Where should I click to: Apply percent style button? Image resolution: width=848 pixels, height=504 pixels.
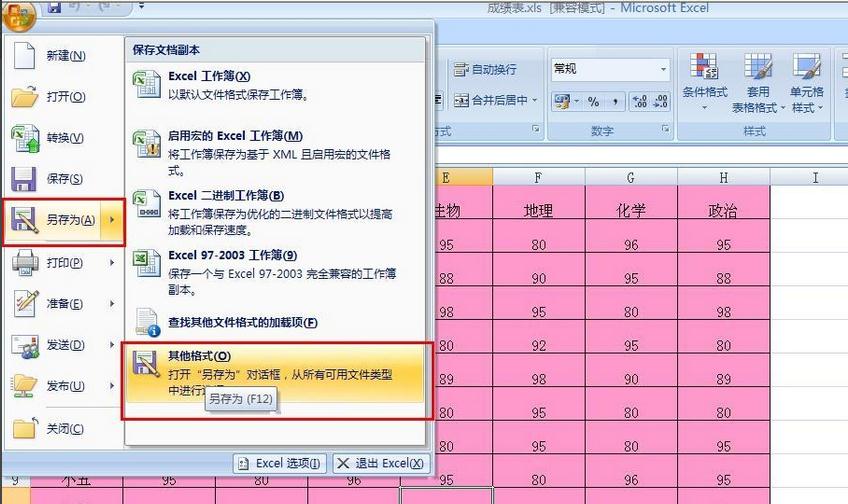pyautogui.click(x=593, y=101)
